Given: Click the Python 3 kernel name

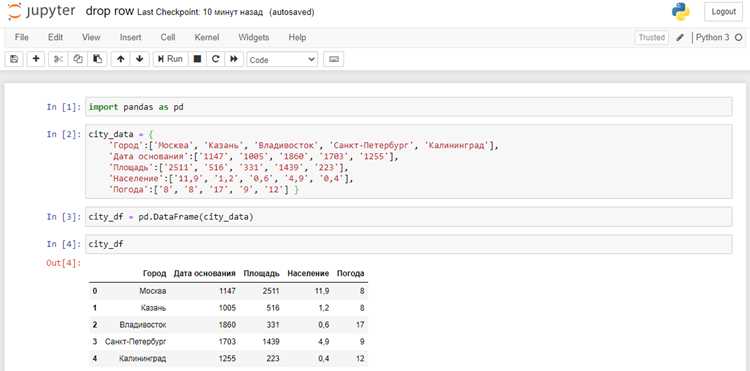Looking at the screenshot, I should [x=712, y=37].
